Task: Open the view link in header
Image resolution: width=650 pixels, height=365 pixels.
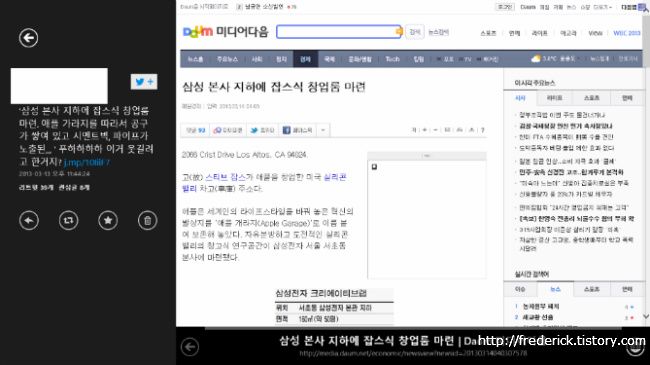Action: (595, 33)
